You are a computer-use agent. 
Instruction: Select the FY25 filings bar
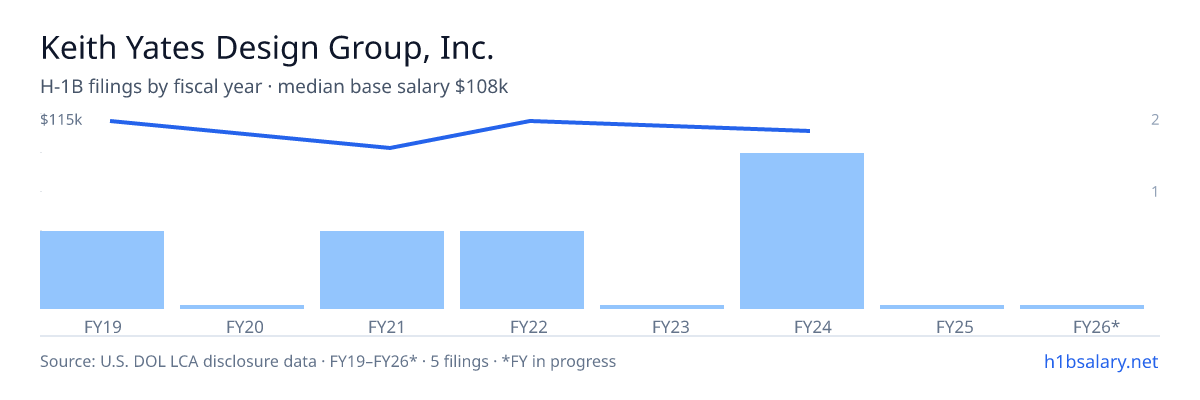(942, 307)
